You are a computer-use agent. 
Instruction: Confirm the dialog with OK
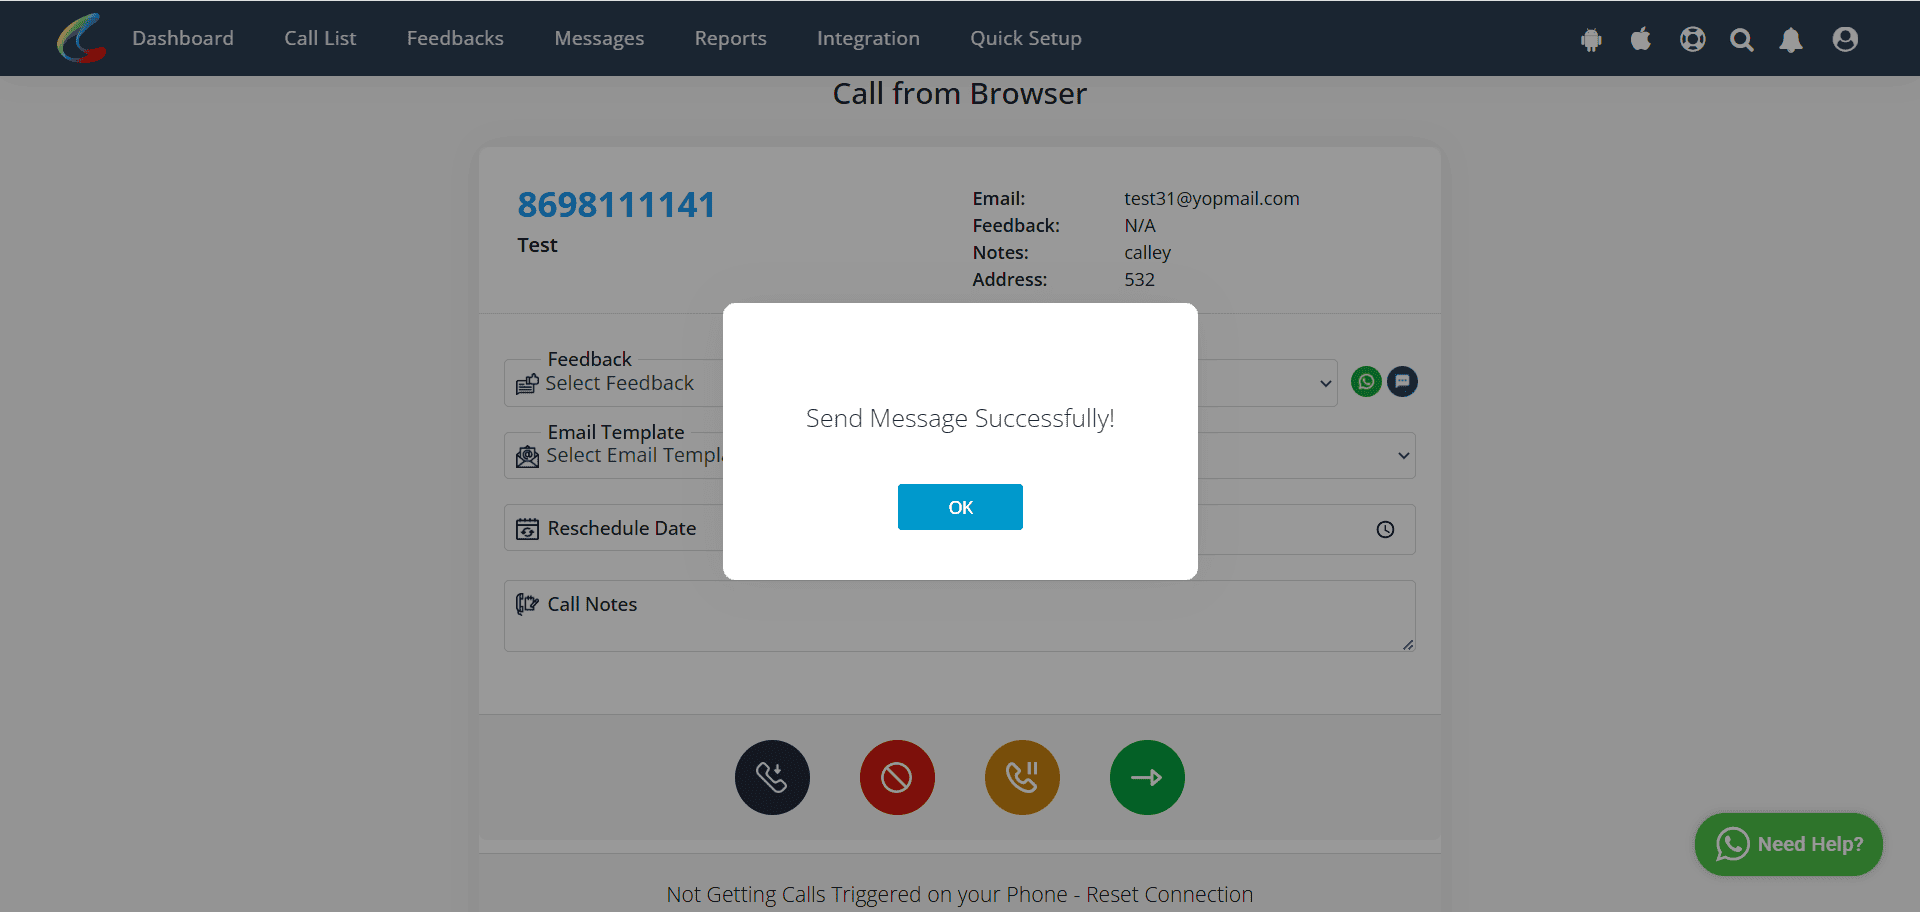(960, 507)
